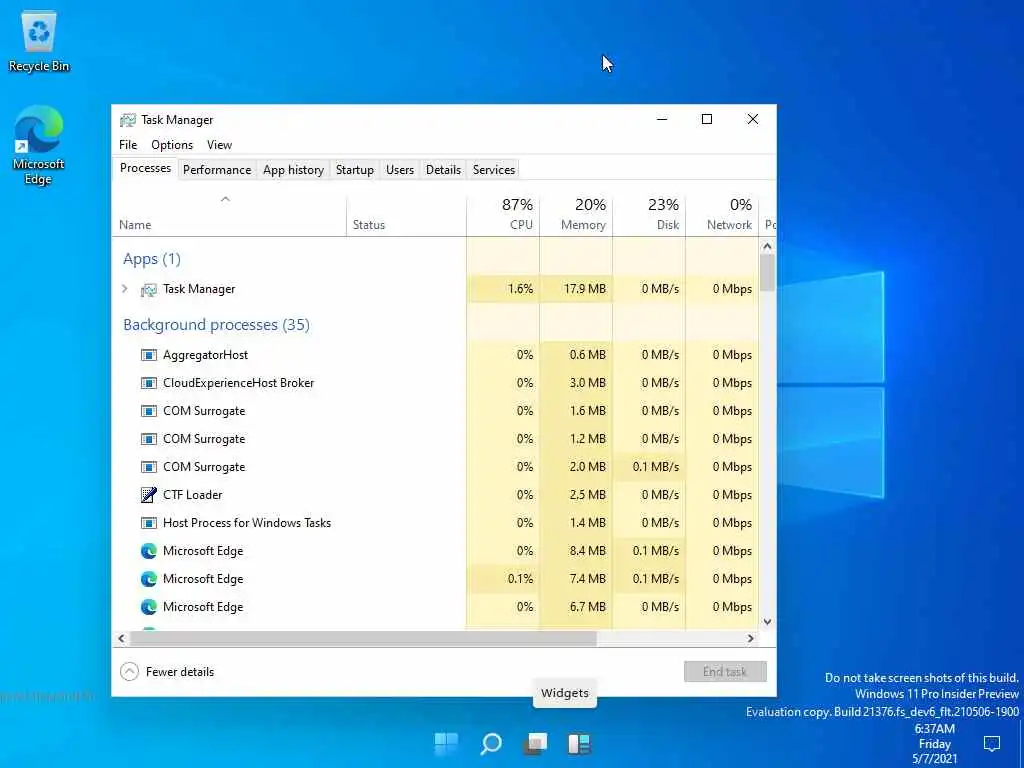The image size is (1024, 768).
Task: Click the Task Manager title bar icon
Action: [128, 120]
